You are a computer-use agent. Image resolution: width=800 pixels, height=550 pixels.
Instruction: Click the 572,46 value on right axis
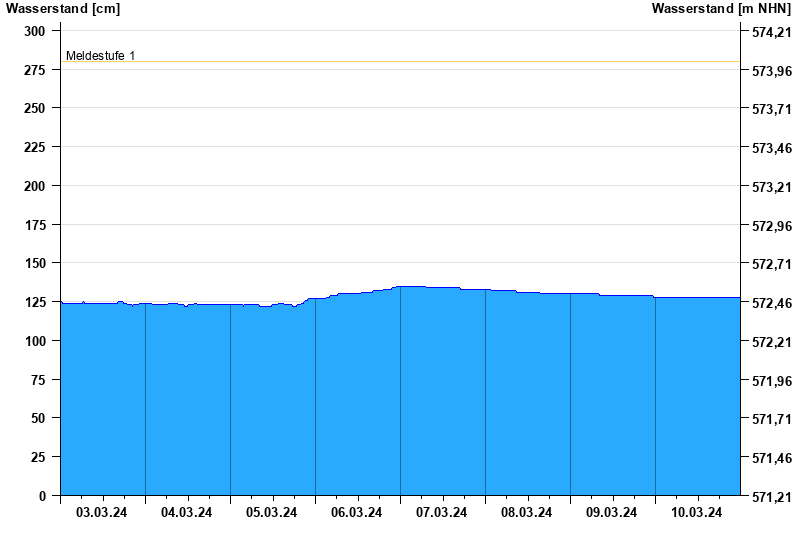pos(771,303)
